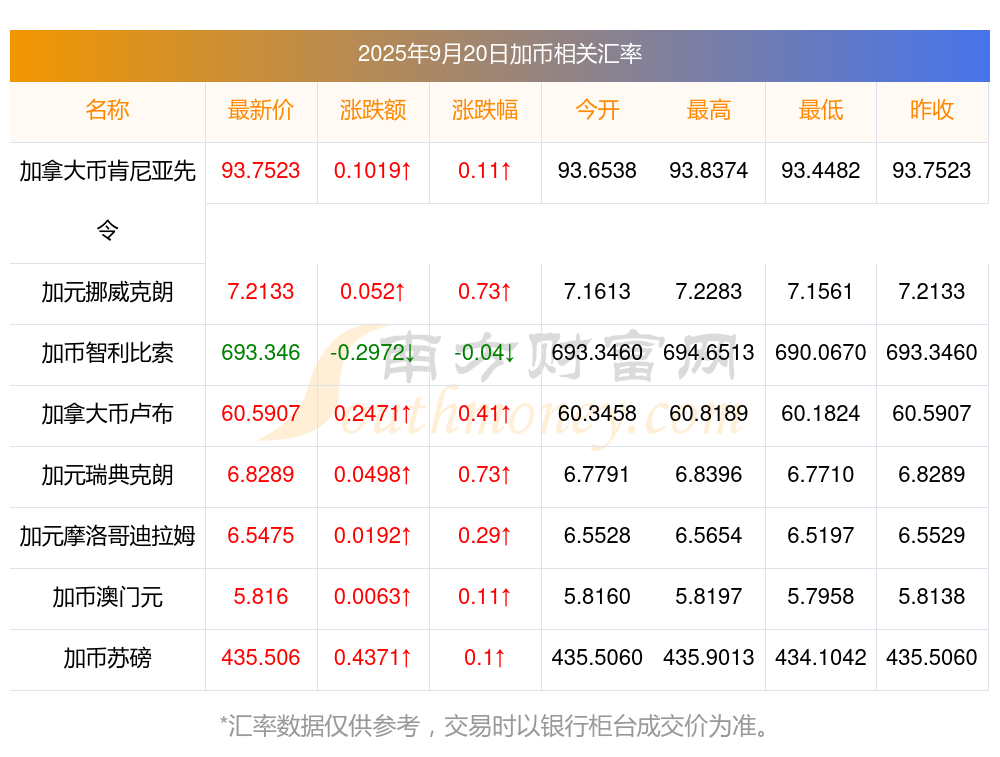1000x757 pixels.
Task: Click change amount 0.0063↑
Action: coord(373,596)
